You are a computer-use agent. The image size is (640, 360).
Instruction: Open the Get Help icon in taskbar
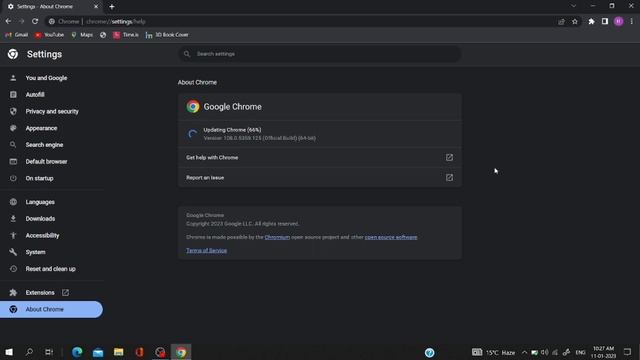coord(429,353)
